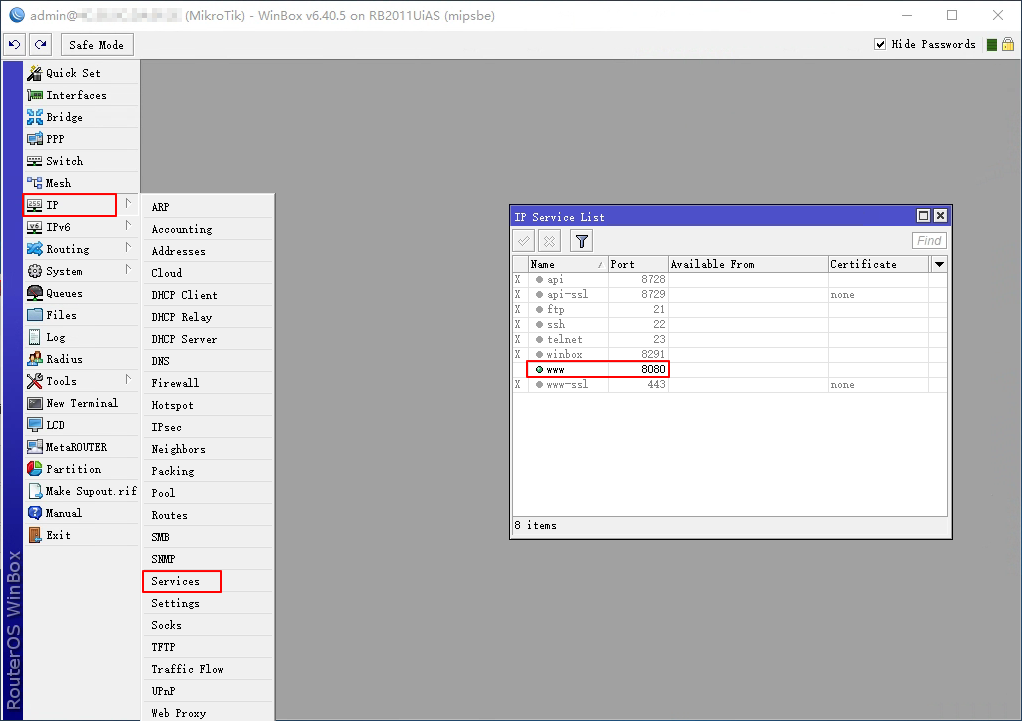Image resolution: width=1022 pixels, height=721 pixels.
Task: Click the green status indicator beside the padlock
Action: tap(992, 45)
